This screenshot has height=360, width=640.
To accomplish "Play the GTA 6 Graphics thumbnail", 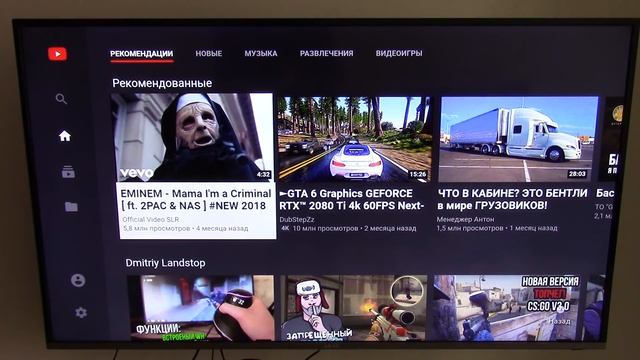I will [354, 139].
